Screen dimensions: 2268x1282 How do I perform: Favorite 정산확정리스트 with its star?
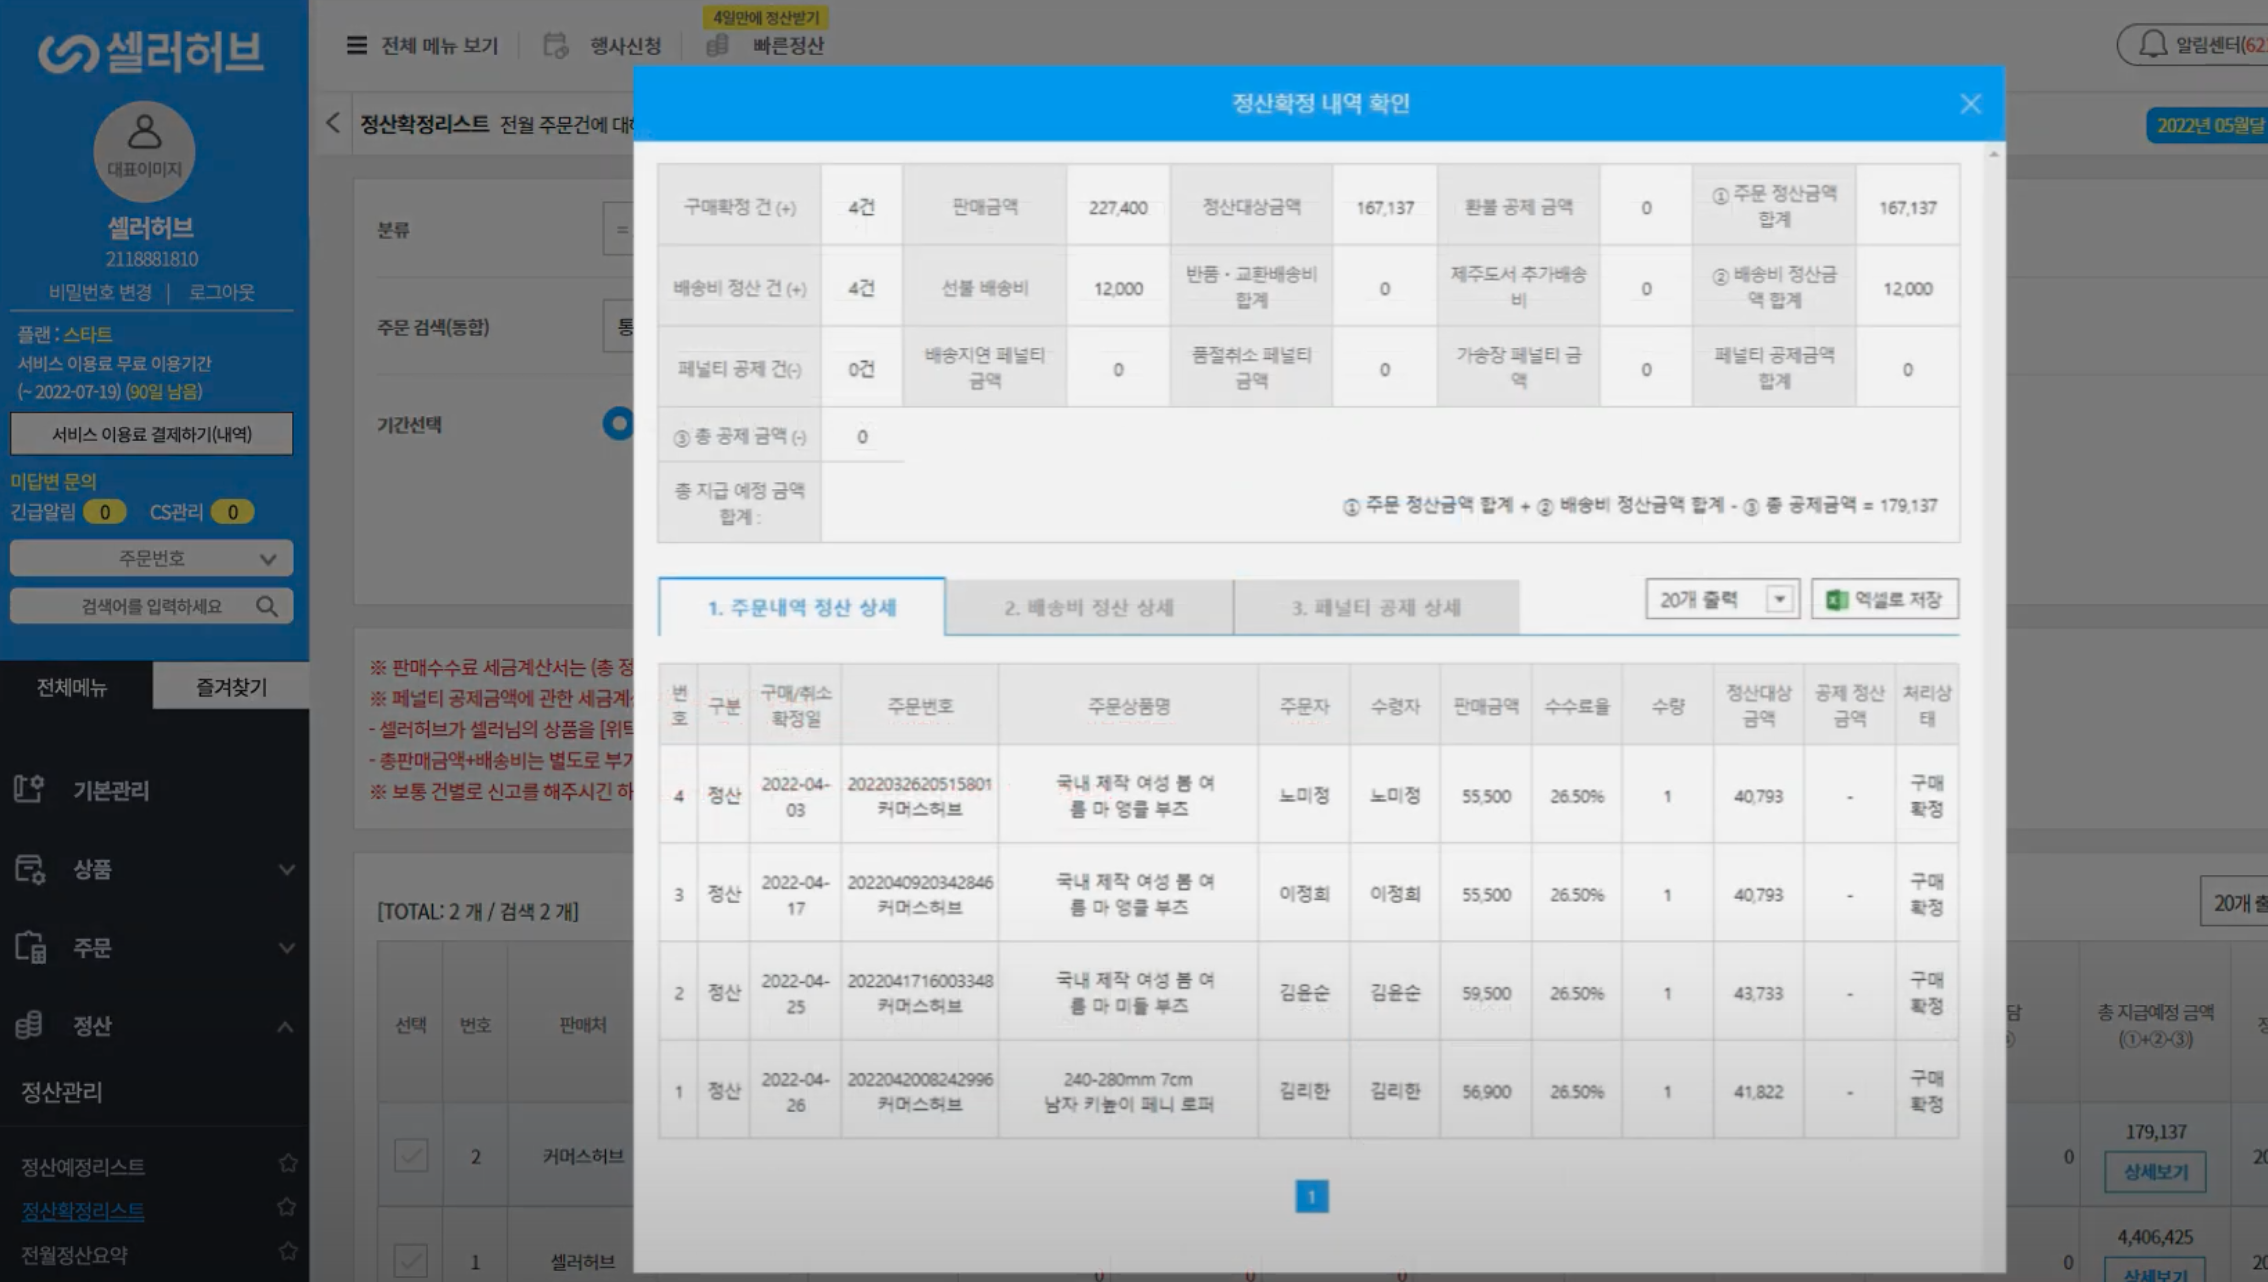pyautogui.click(x=287, y=1208)
